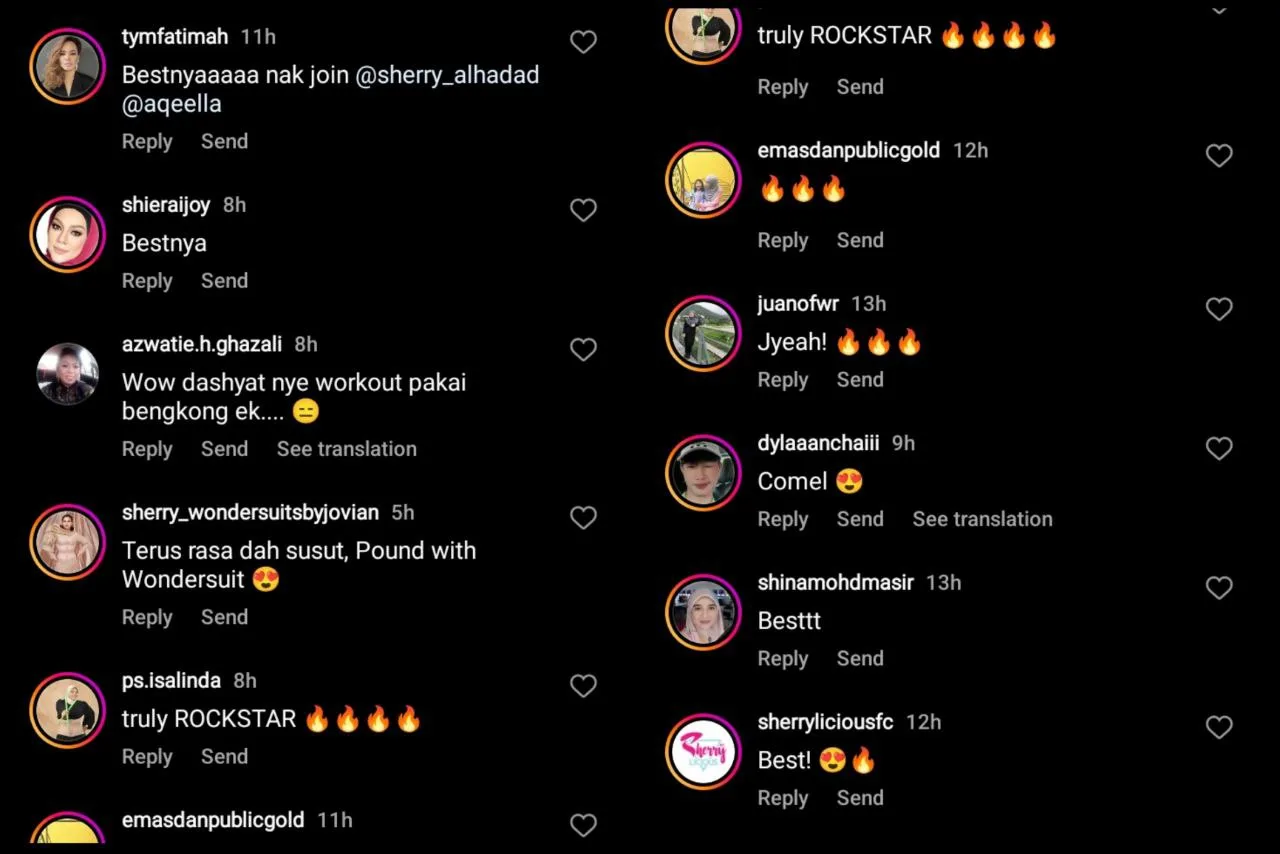Like azwatie.h.ghazali's comment
Screen dimensions: 1280x854
pyautogui.click(x=583, y=349)
